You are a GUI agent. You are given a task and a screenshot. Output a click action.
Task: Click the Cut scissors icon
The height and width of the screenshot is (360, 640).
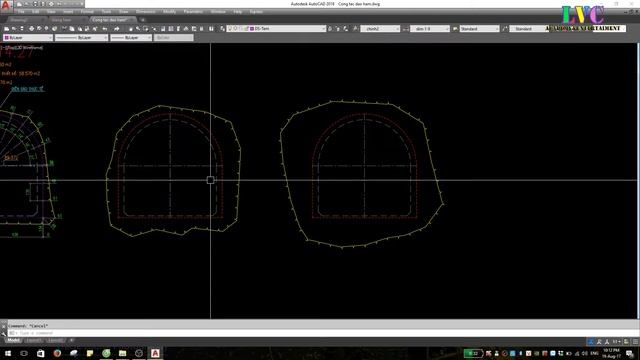[x=64, y=29]
